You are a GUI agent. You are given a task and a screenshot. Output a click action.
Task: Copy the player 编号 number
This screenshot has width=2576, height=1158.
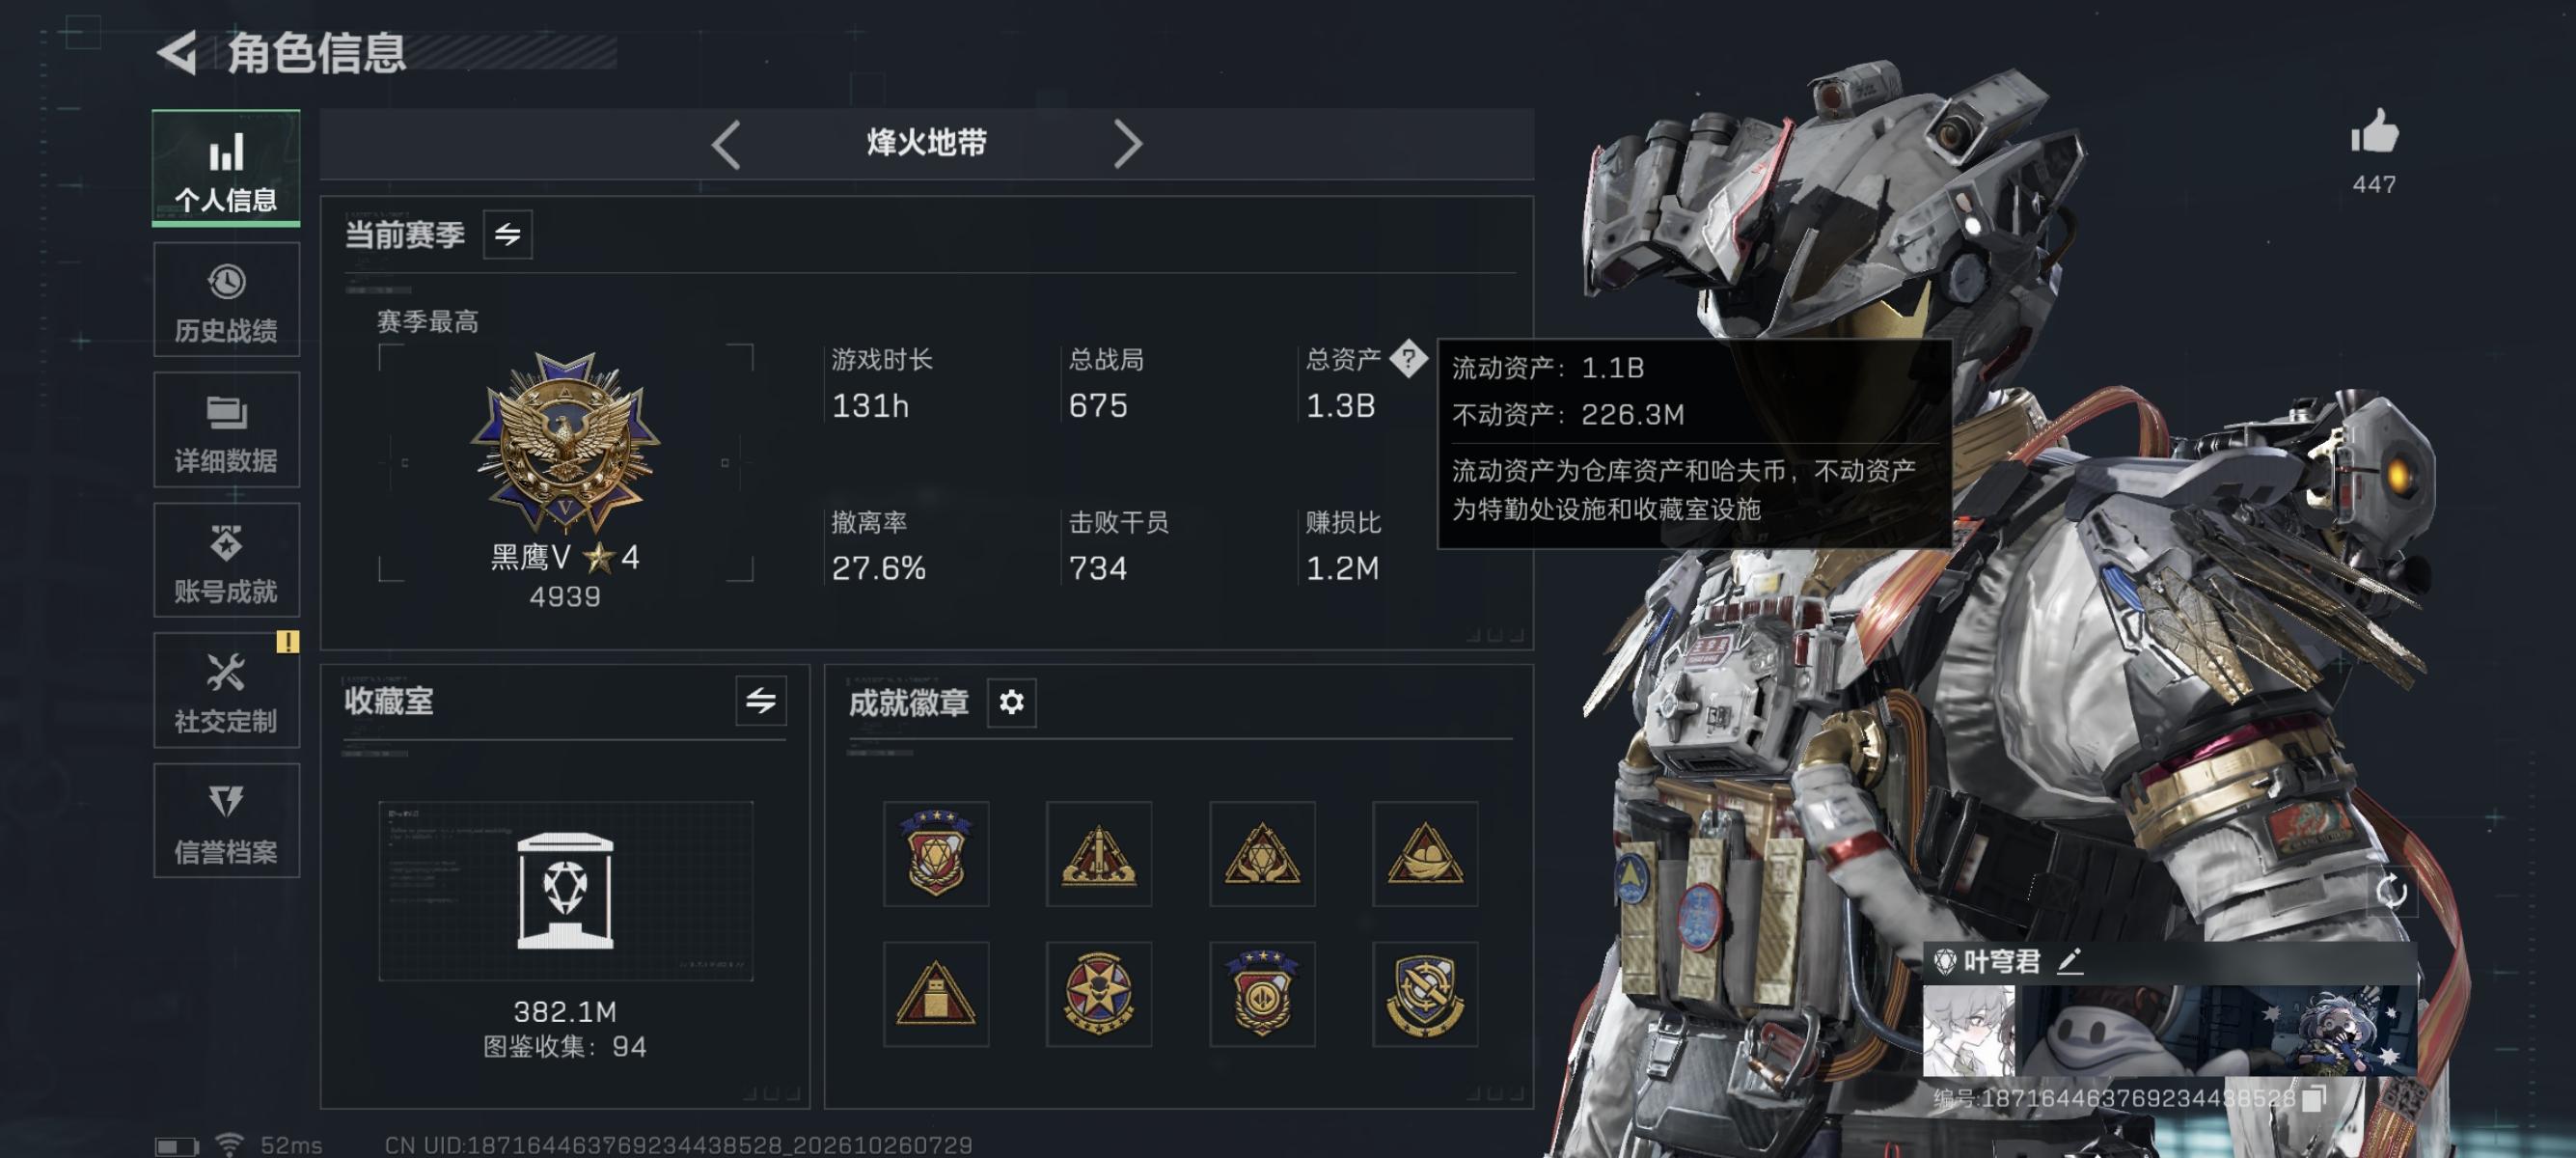click(2313, 1099)
